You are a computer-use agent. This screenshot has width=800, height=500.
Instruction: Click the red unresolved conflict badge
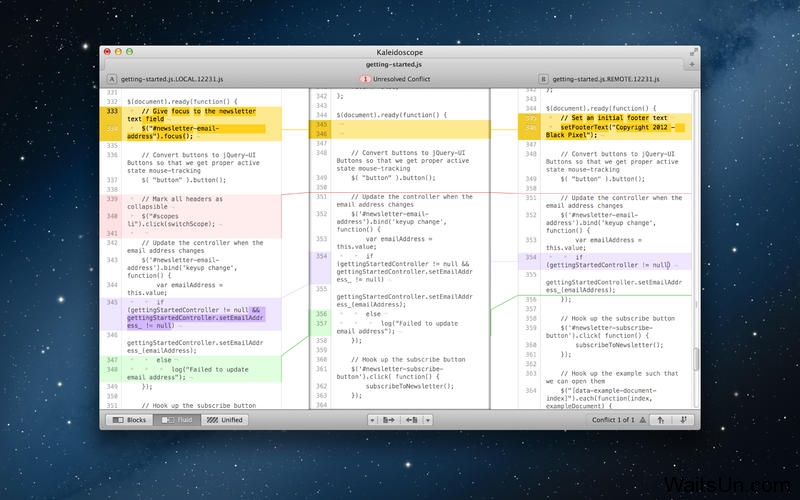(365, 78)
